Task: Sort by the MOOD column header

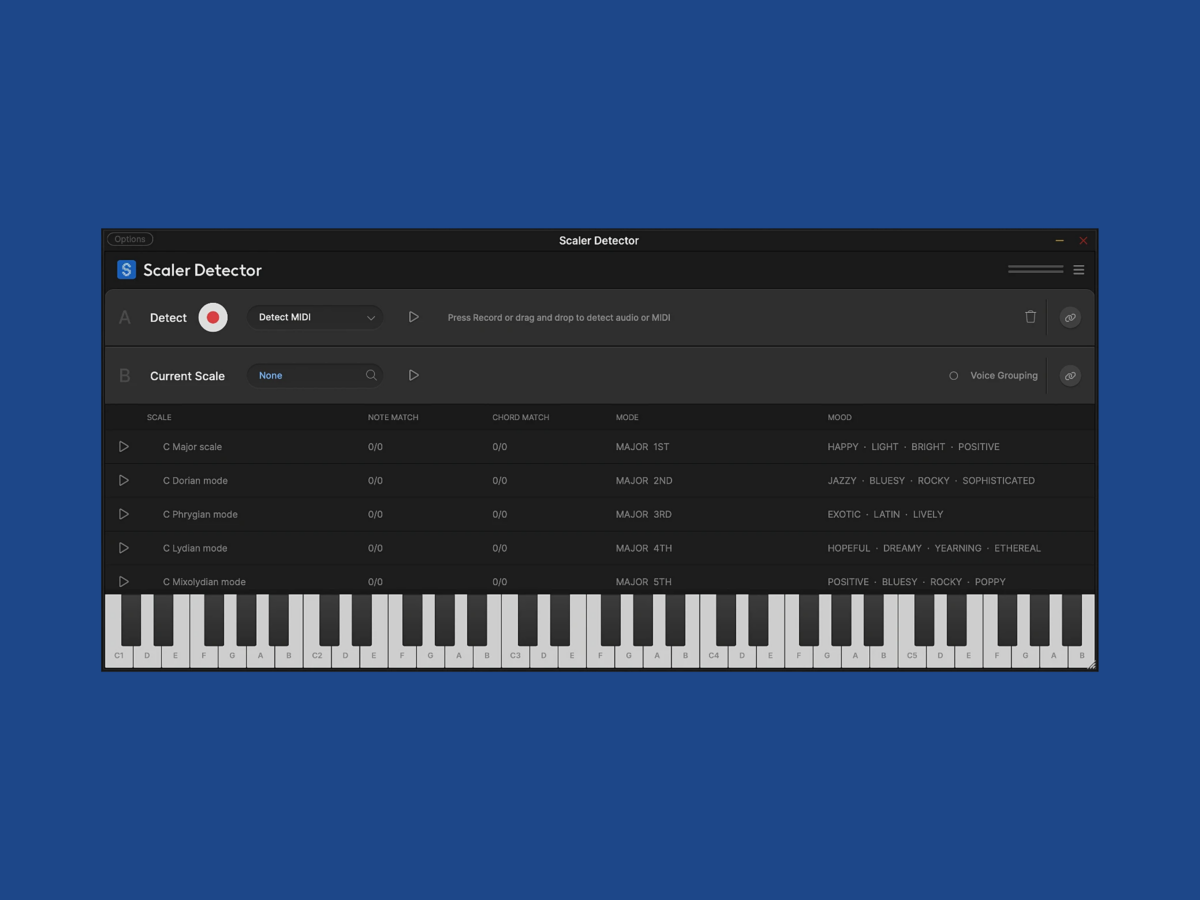Action: (840, 417)
